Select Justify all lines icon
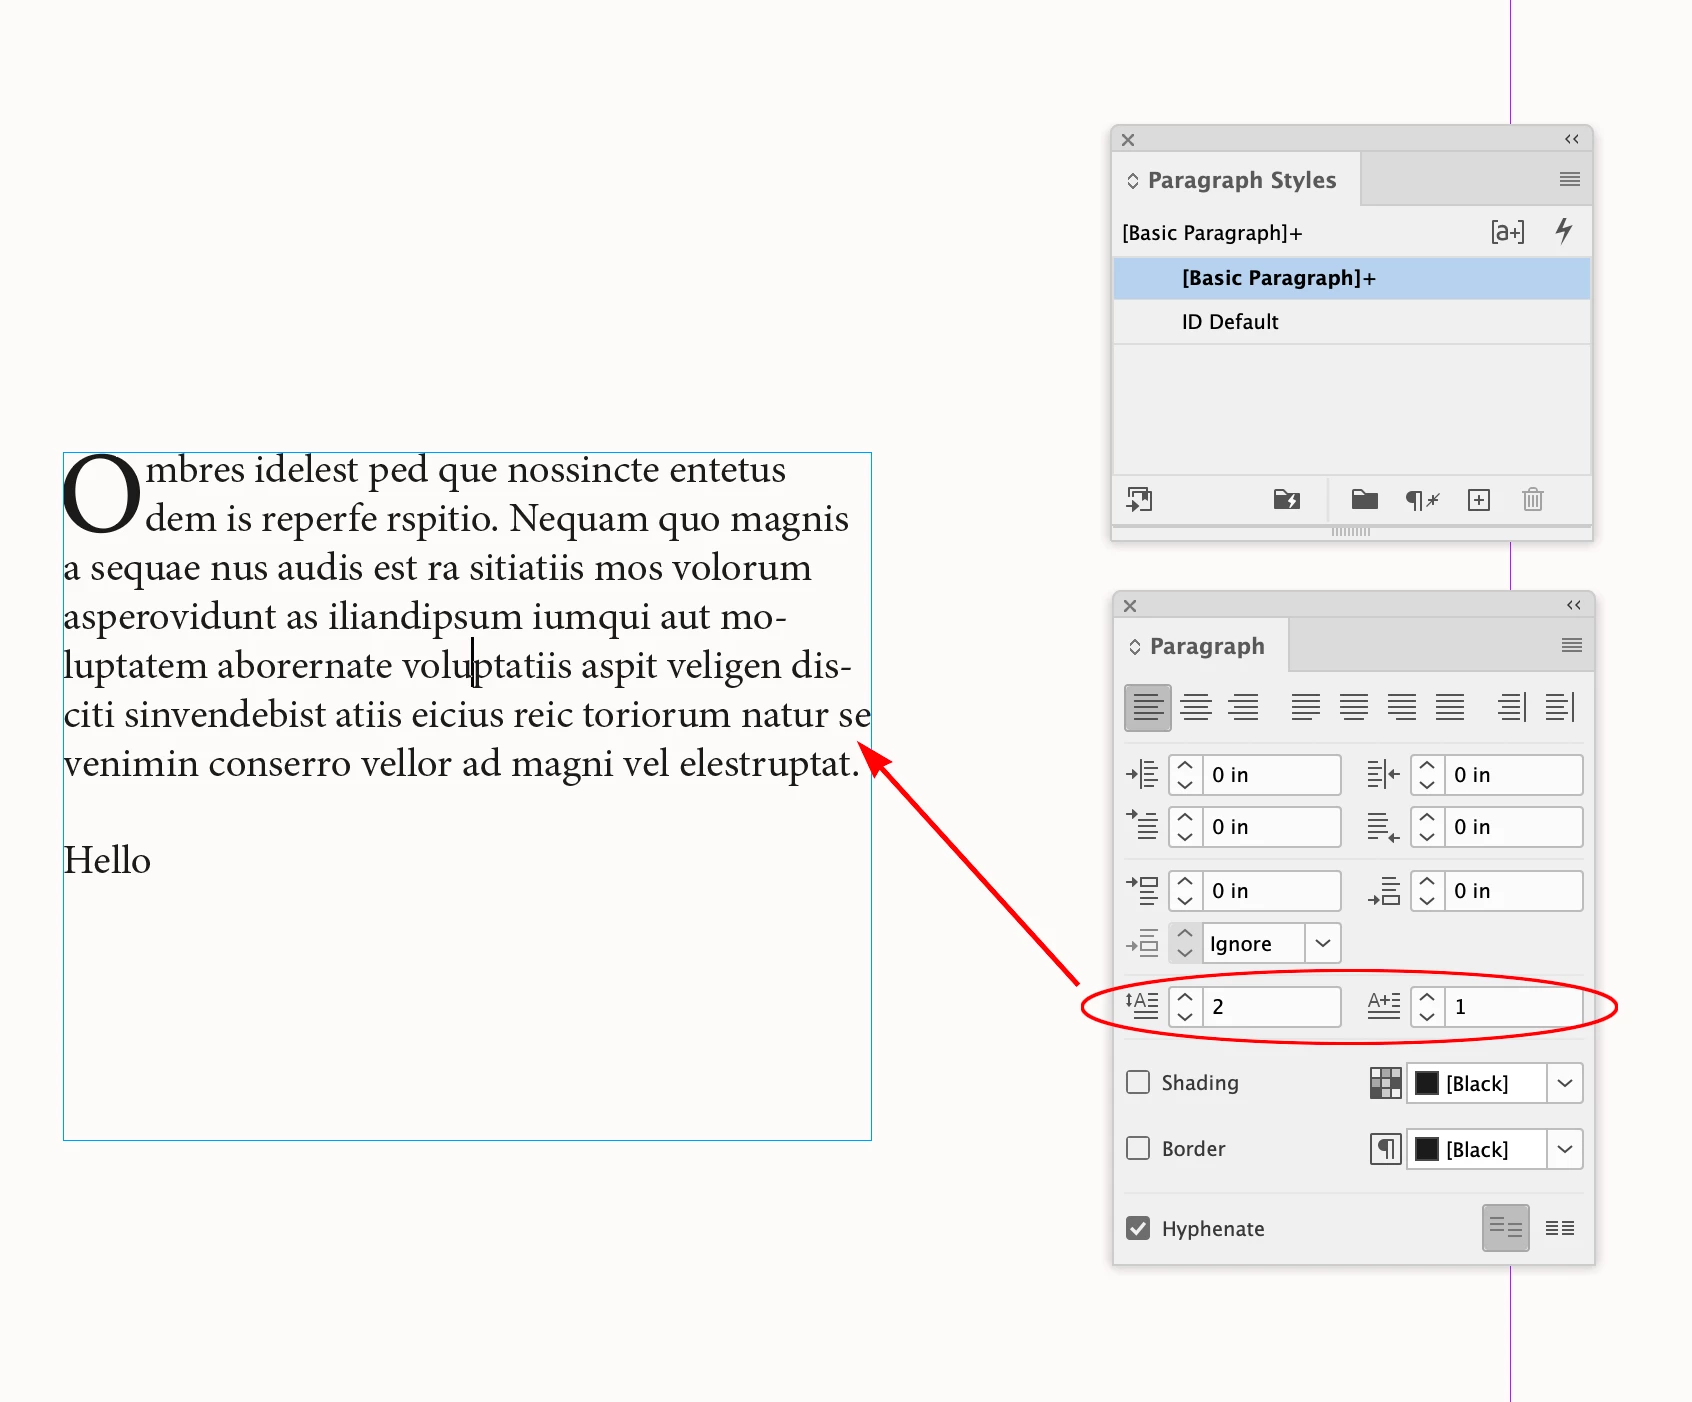1692x1402 pixels. (1449, 708)
